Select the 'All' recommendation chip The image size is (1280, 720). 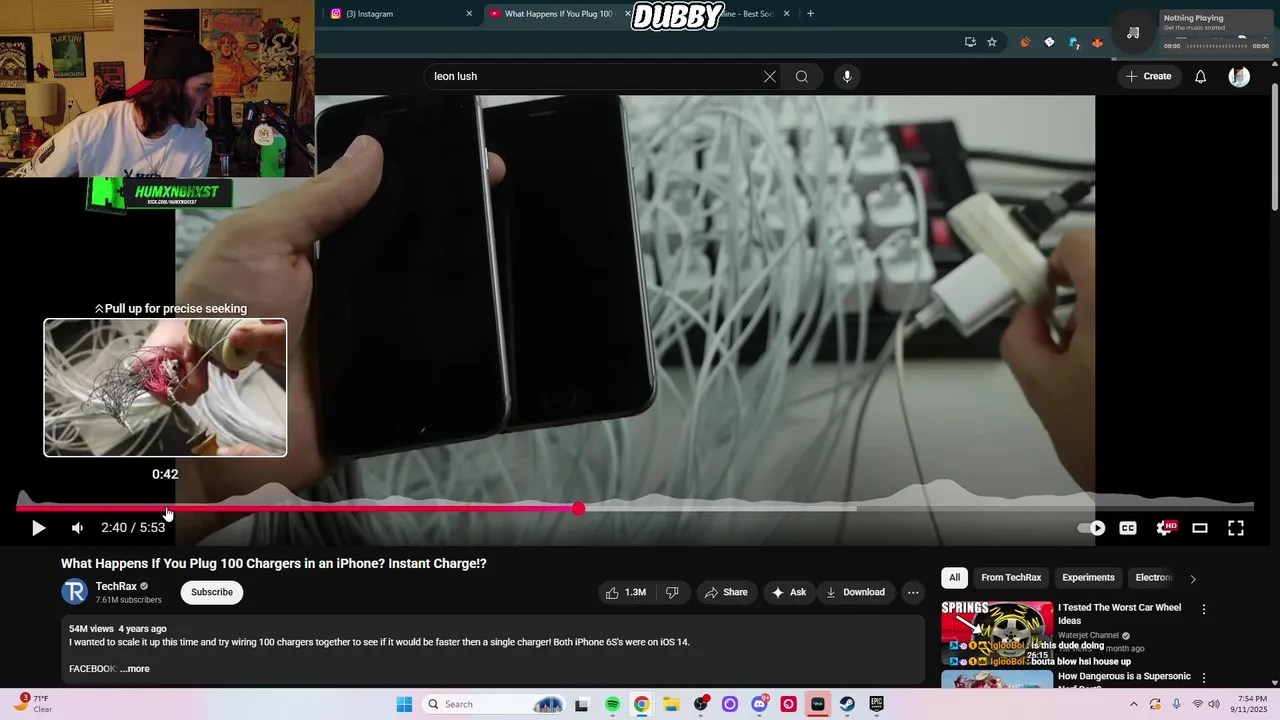[x=955, y=577]
